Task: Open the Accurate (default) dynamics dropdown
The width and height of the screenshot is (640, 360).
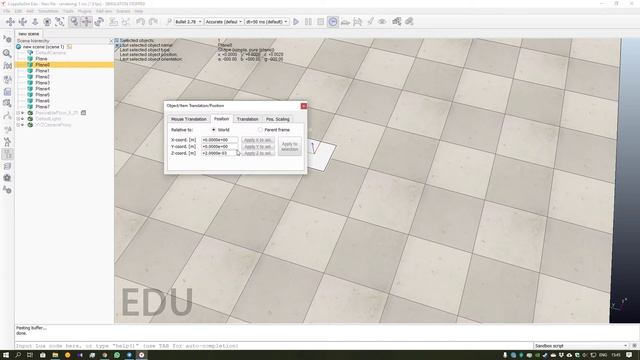Action: pos(224,22)
